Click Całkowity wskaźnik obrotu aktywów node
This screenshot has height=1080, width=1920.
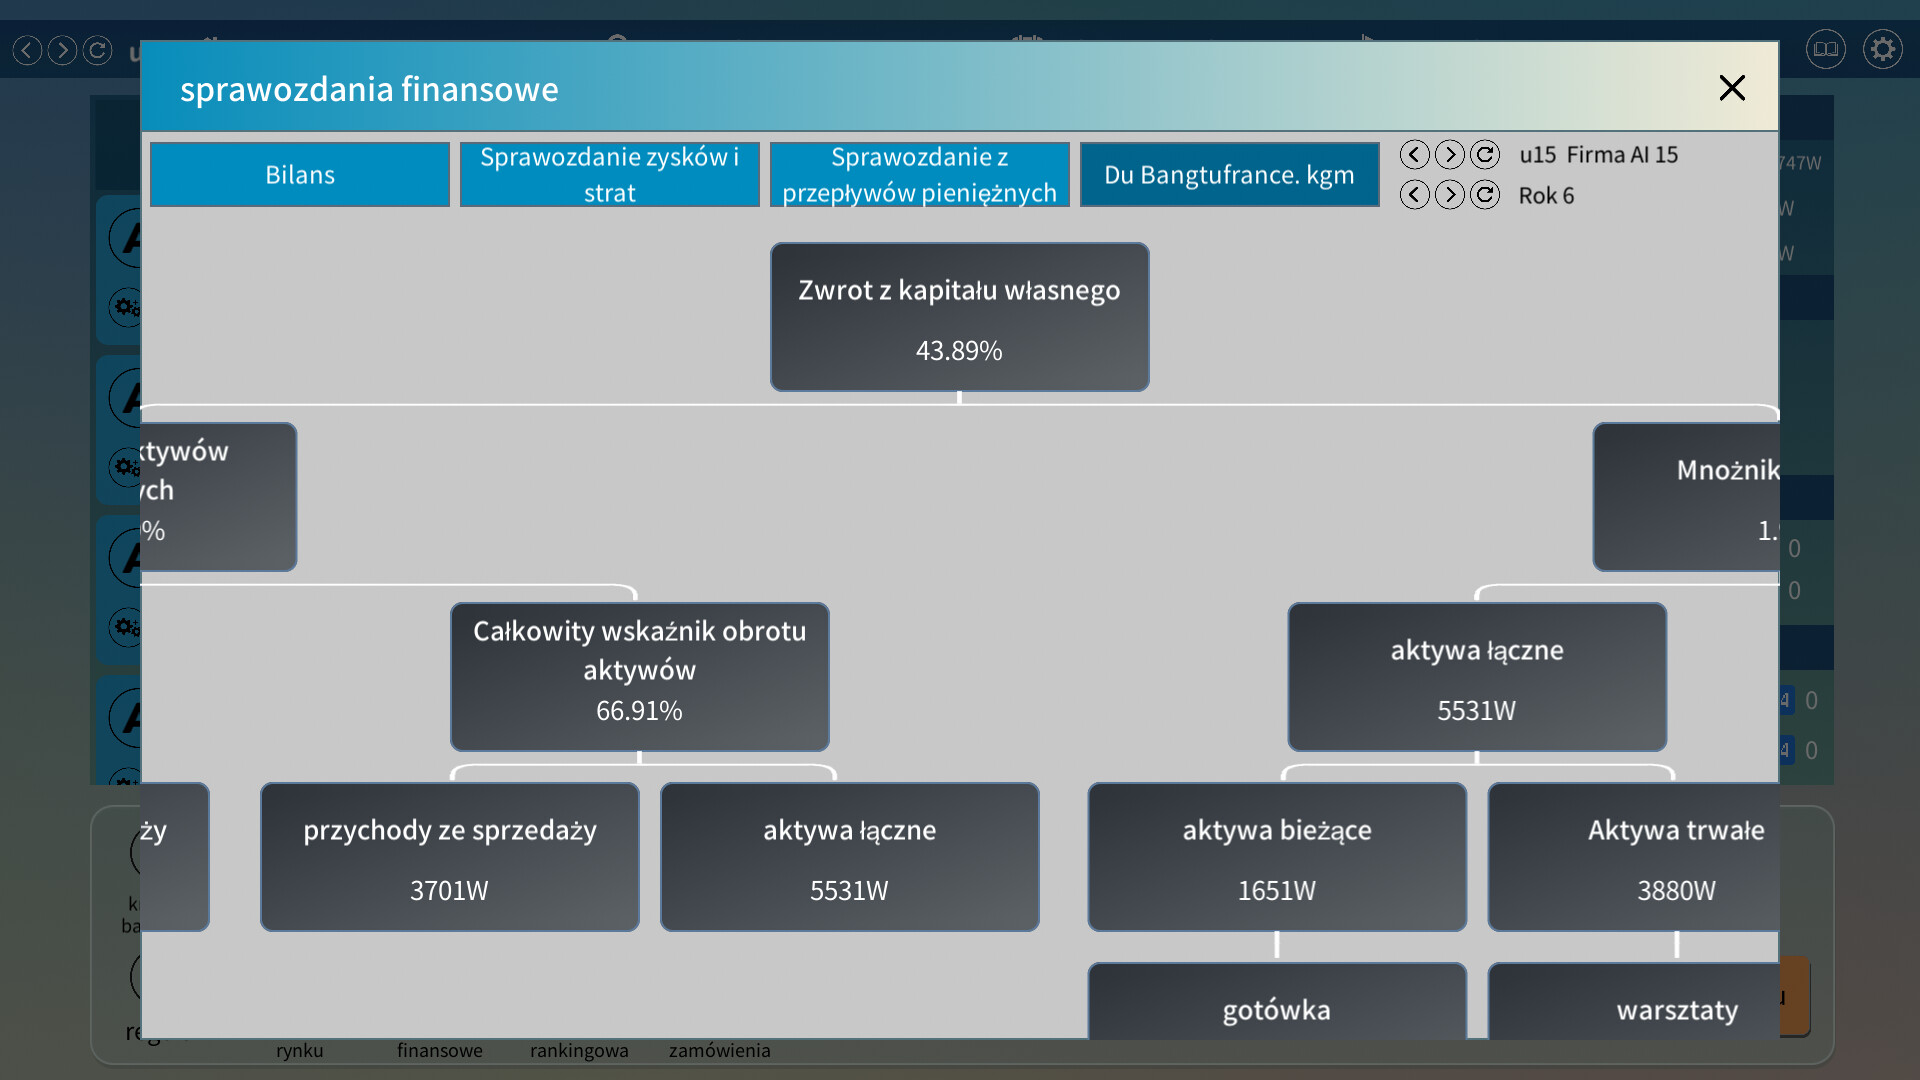[x=639, y=677]
